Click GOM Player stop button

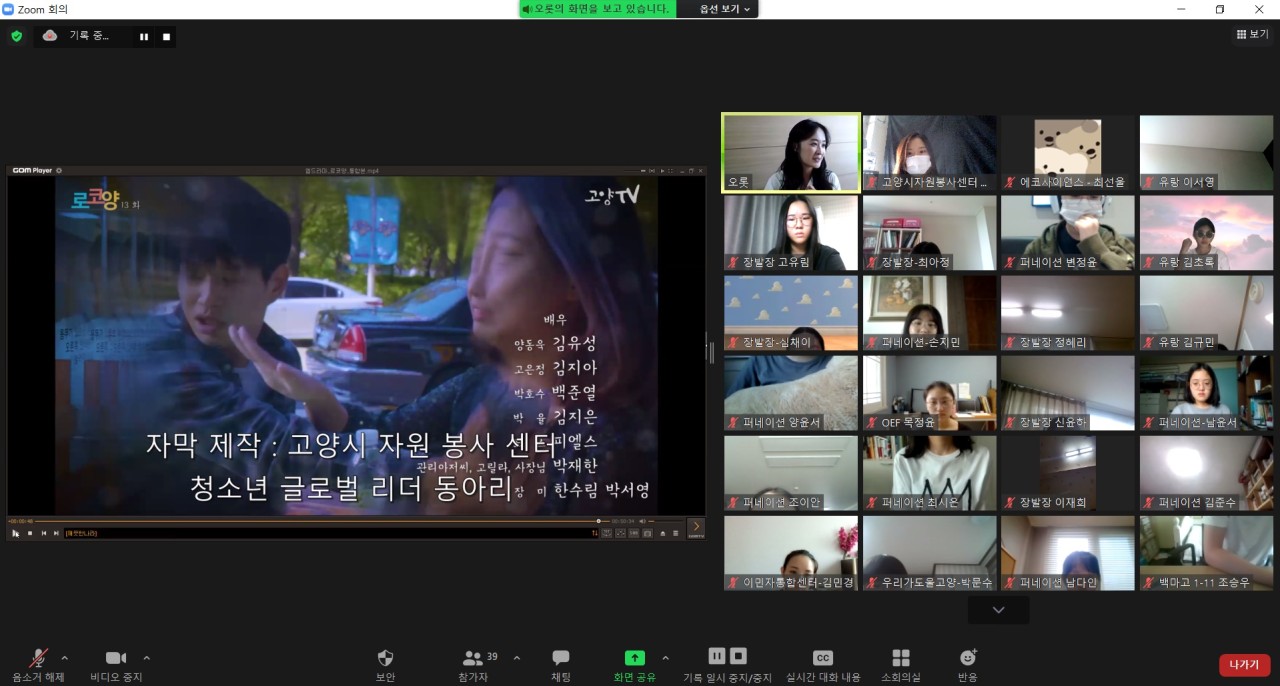coord(30,533)
